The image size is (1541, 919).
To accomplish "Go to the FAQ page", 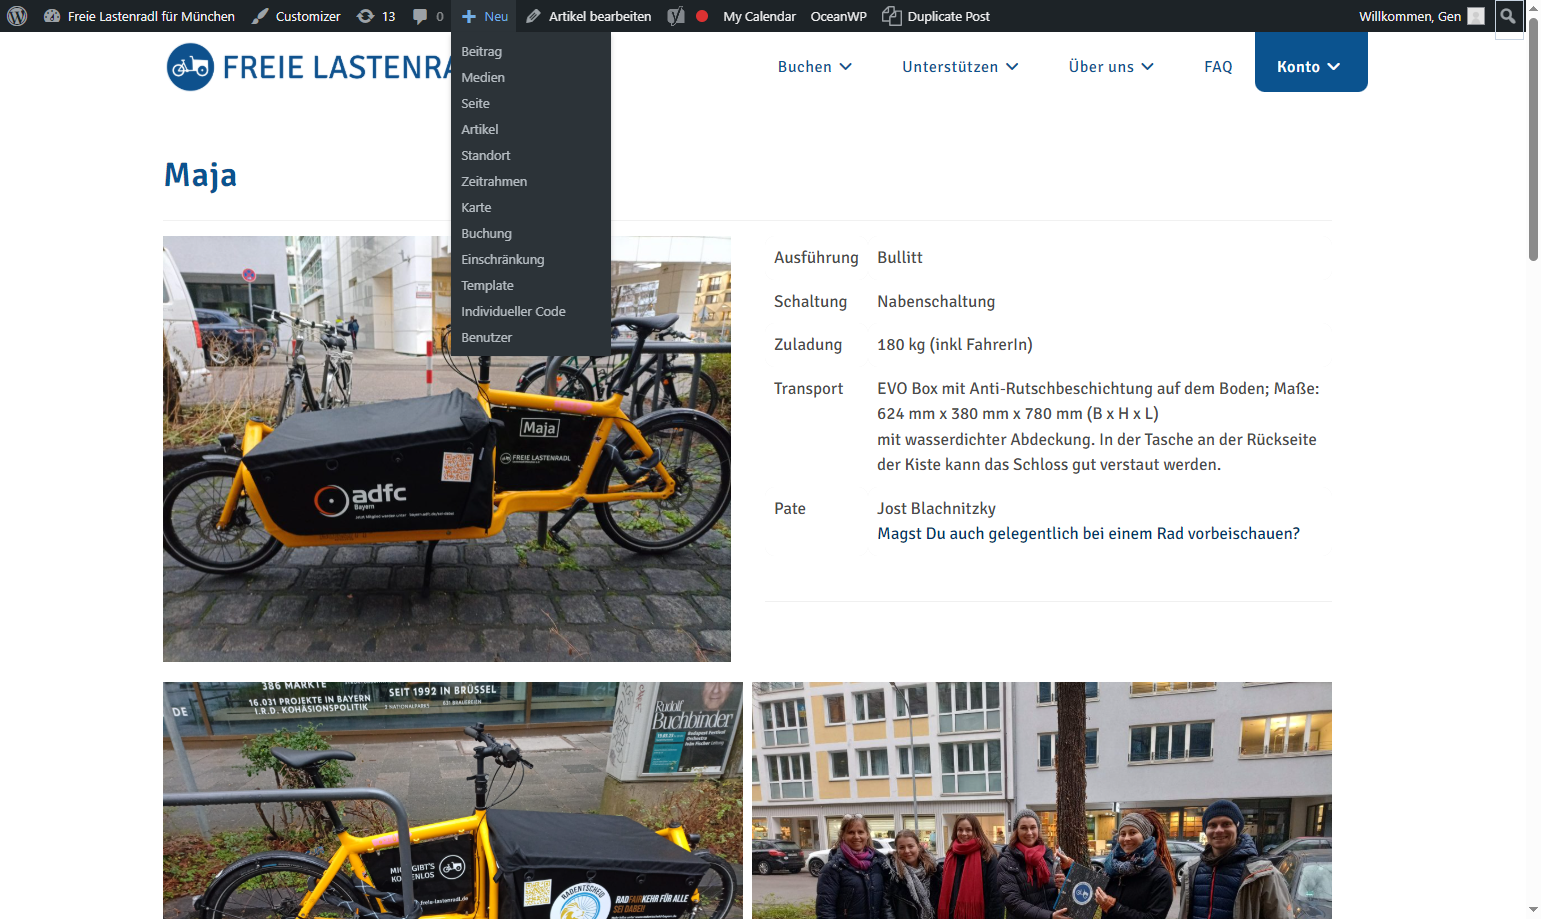I will click(x=1218, y=67).
